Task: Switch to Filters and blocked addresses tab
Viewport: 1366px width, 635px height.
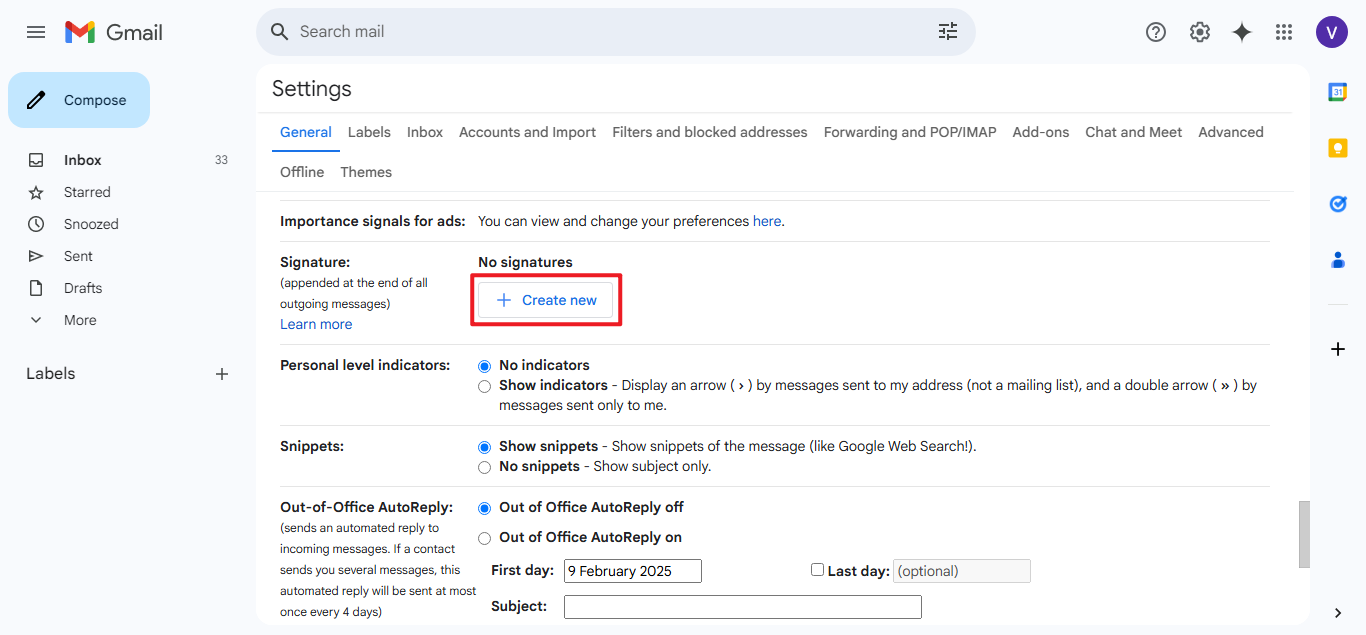Action: point(709,132)
